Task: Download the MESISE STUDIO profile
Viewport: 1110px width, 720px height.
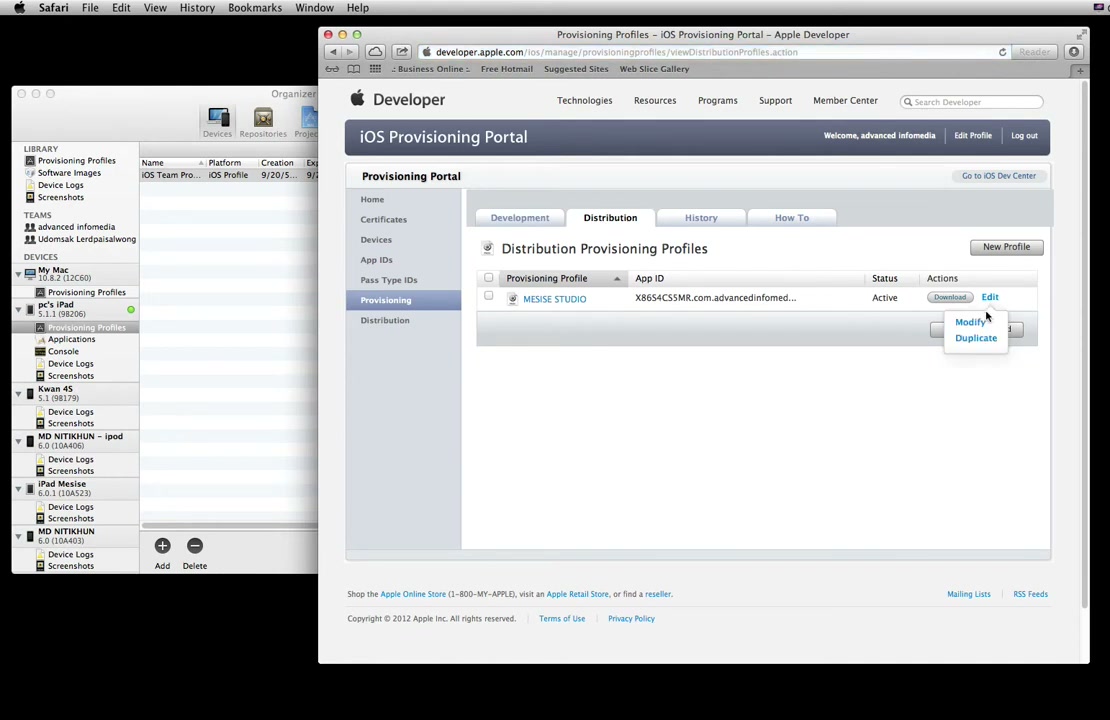Action: 949,297
